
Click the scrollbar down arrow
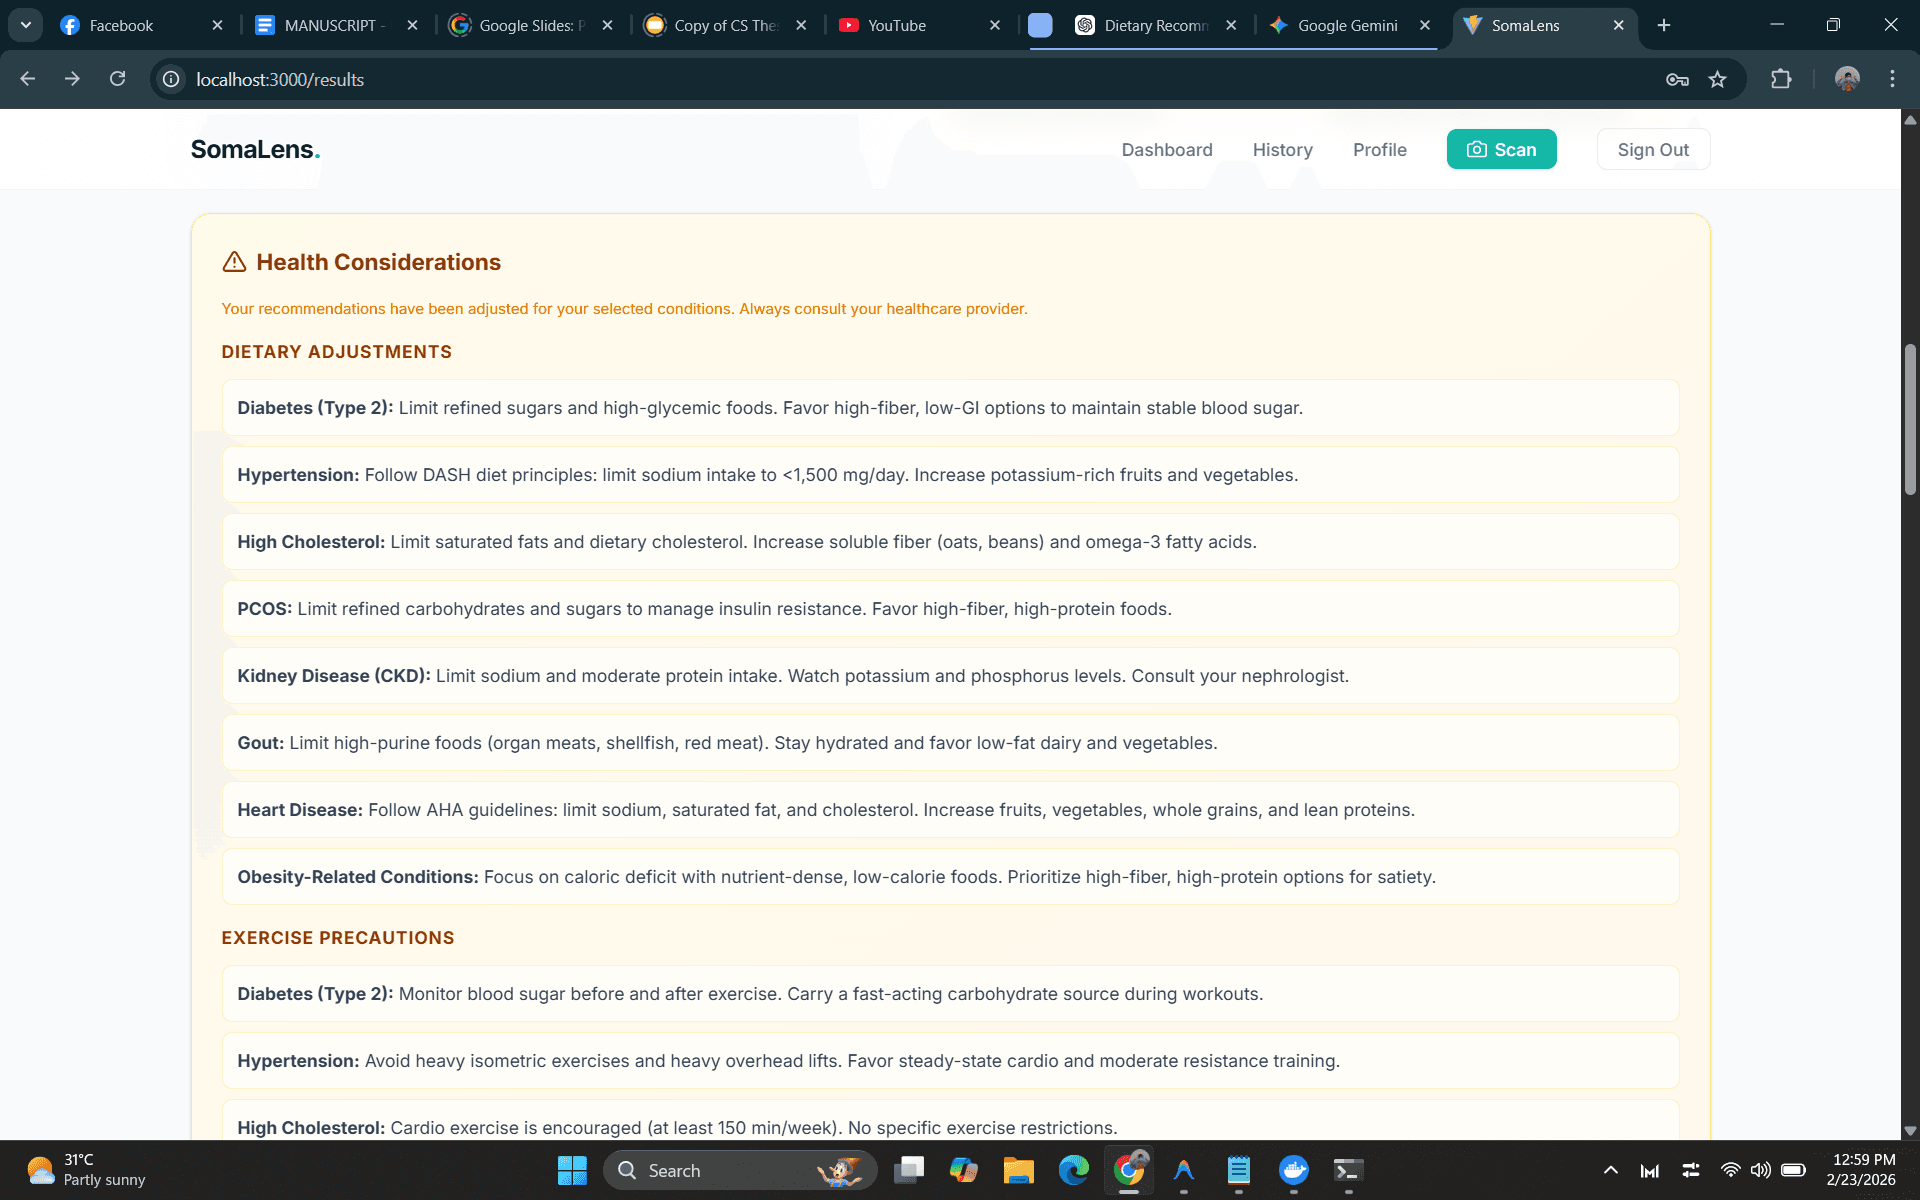[x=1910, y=1130]
